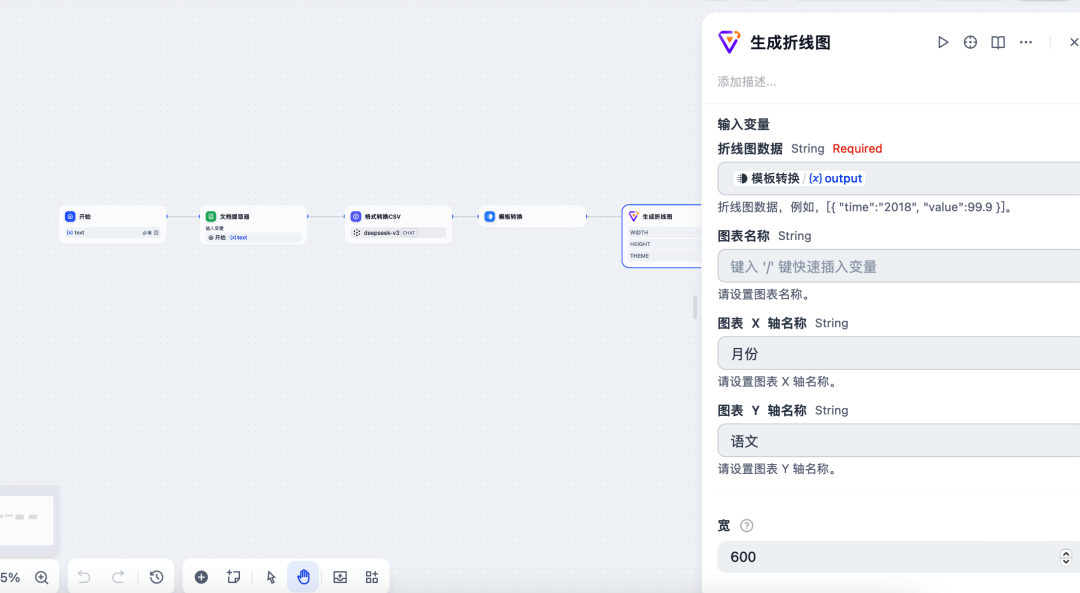This screenshot has height=593, width=1080.
Task: Click the green document extractor node icon
Action: pos(211,216)
